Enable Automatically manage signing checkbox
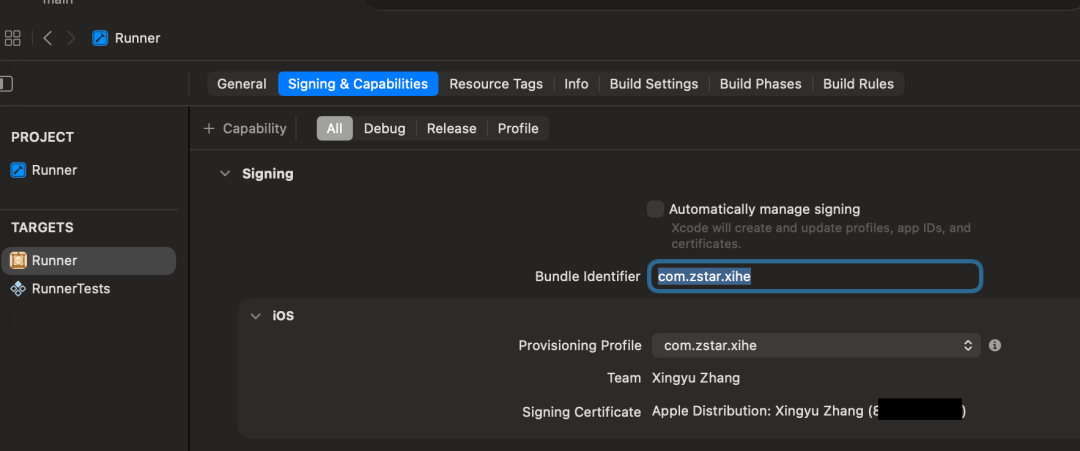The width and height of the screenshot is (1080, 451). [x=655, y=209]
